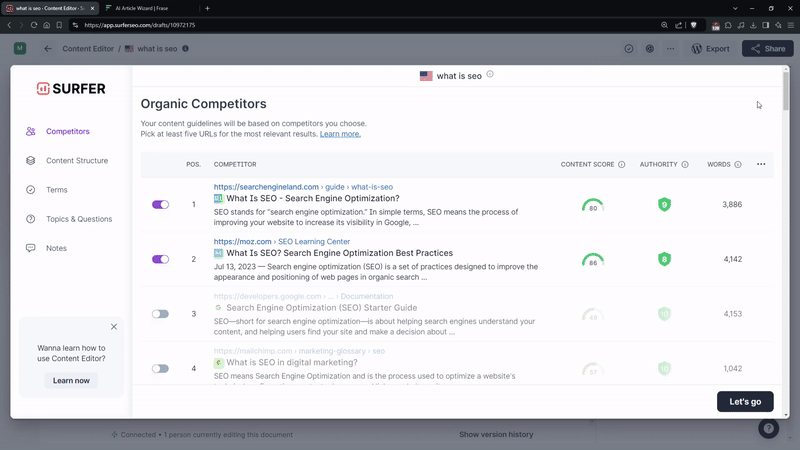This screenshot has width=800, height=450.
Task: Open the Terms sidebar section
Action: pyautogui.click(x=57, y=190)
